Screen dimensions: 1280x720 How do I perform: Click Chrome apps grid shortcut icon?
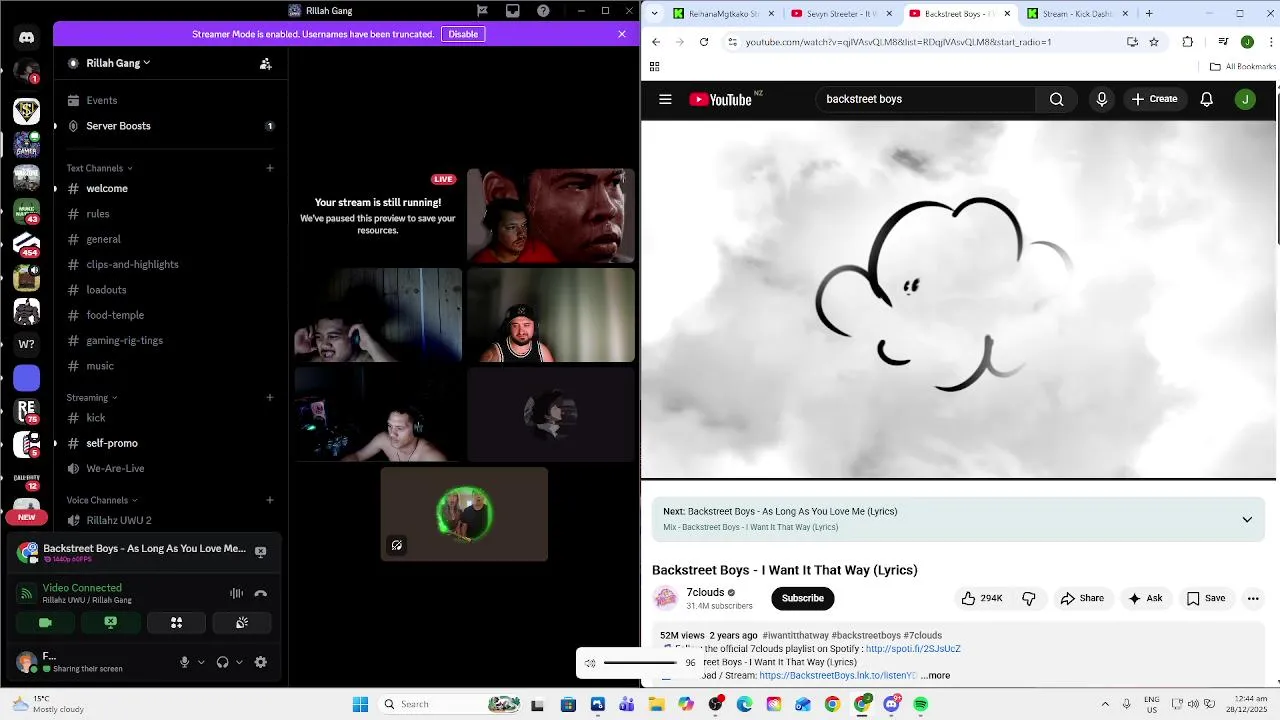point(654,67)
